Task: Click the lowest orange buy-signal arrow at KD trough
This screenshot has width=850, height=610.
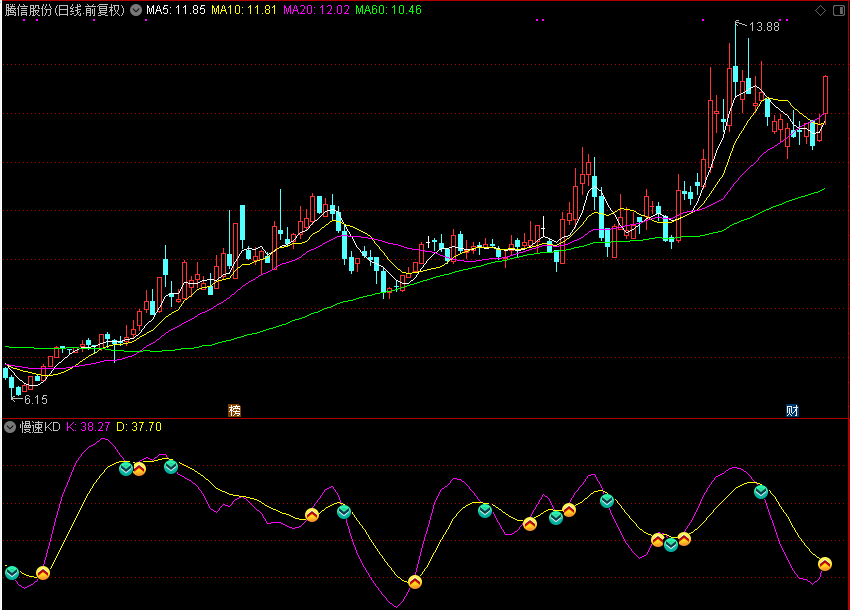Action: click(415, 582)
